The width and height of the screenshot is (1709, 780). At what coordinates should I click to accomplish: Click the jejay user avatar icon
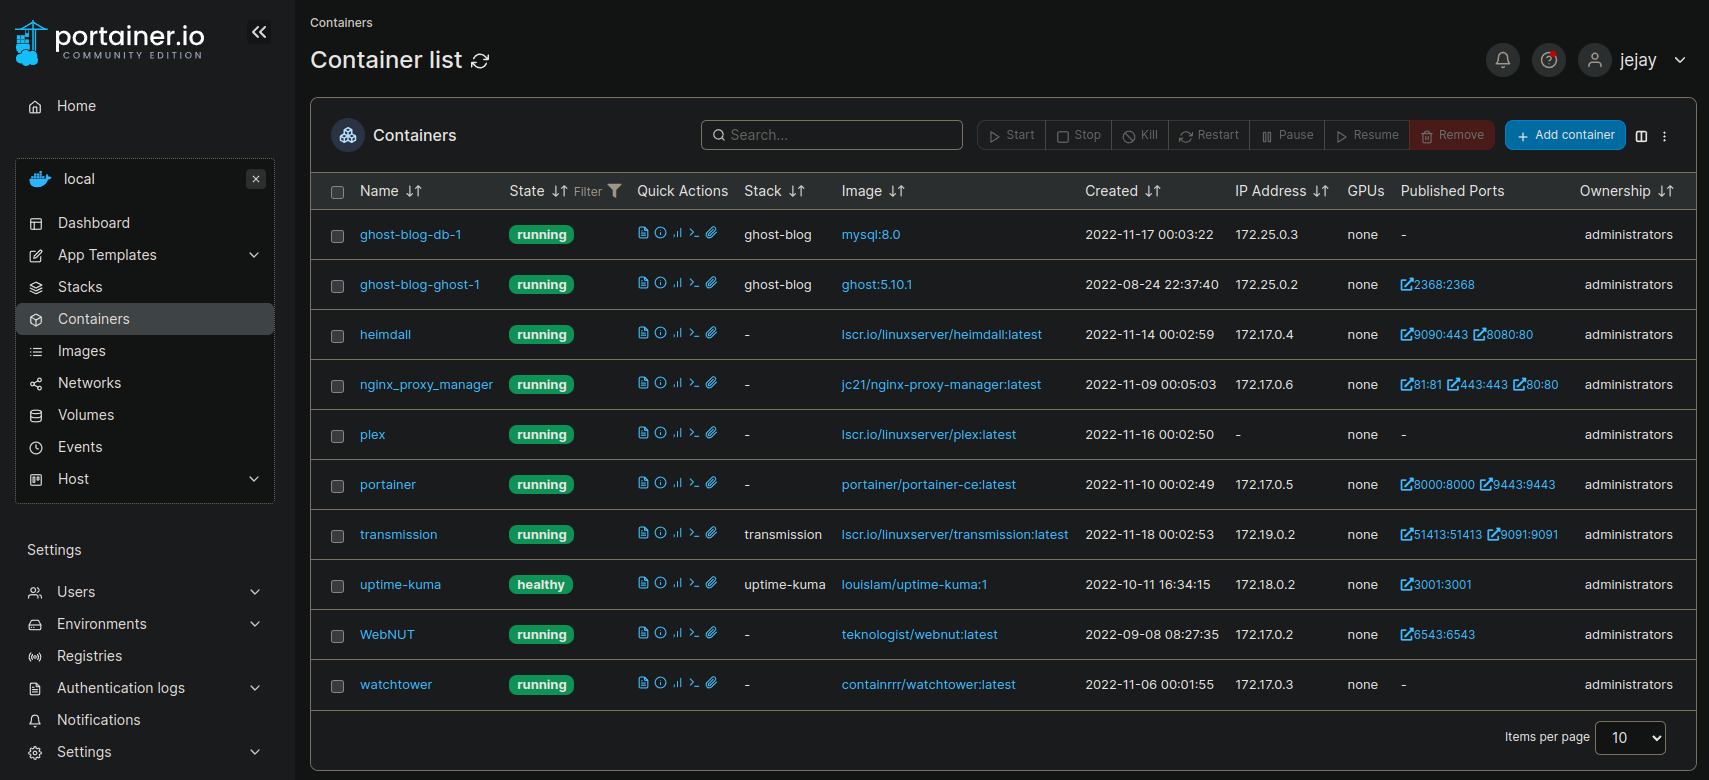coord(1595,60)
